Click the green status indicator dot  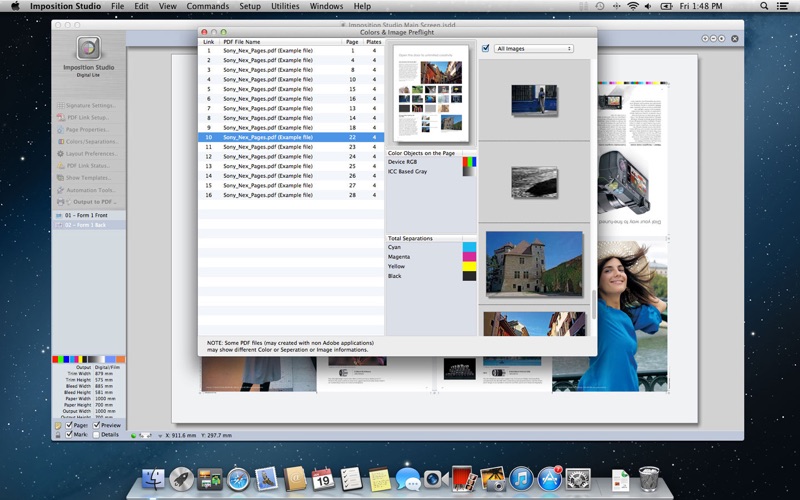tap(133, 435)
